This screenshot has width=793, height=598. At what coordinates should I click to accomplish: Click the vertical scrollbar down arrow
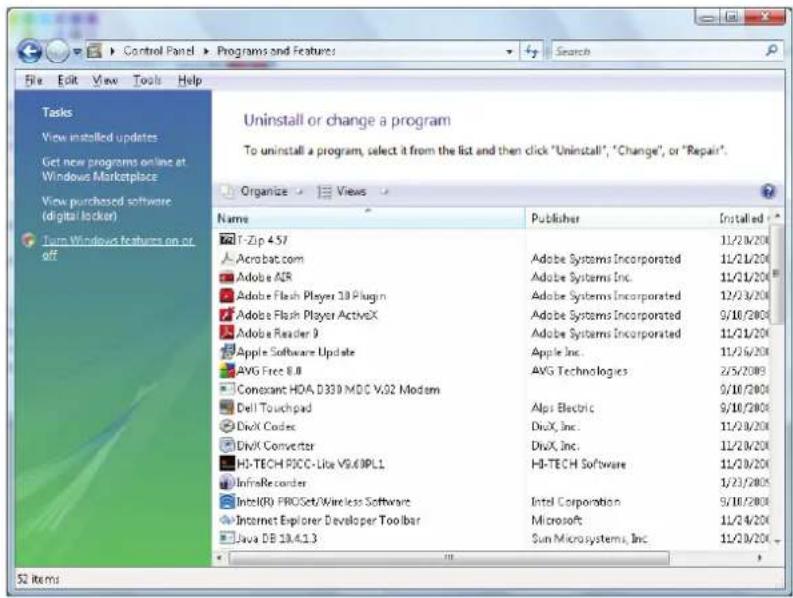tap(777, 540)
